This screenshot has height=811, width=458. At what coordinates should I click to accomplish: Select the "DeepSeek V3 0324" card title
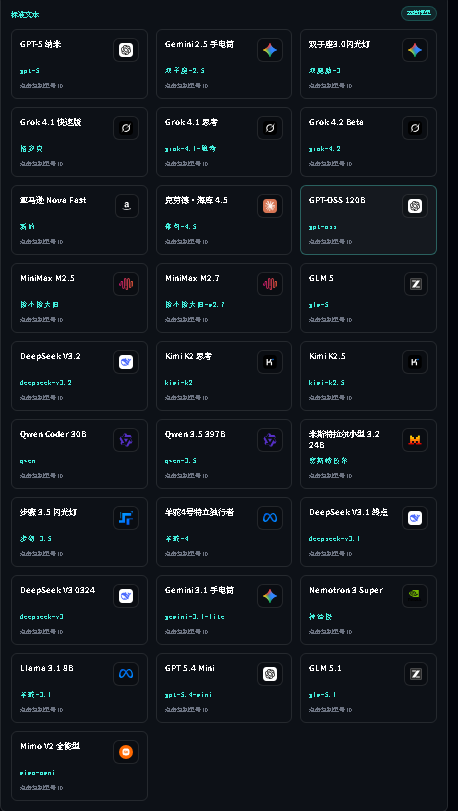coord(57,590)
